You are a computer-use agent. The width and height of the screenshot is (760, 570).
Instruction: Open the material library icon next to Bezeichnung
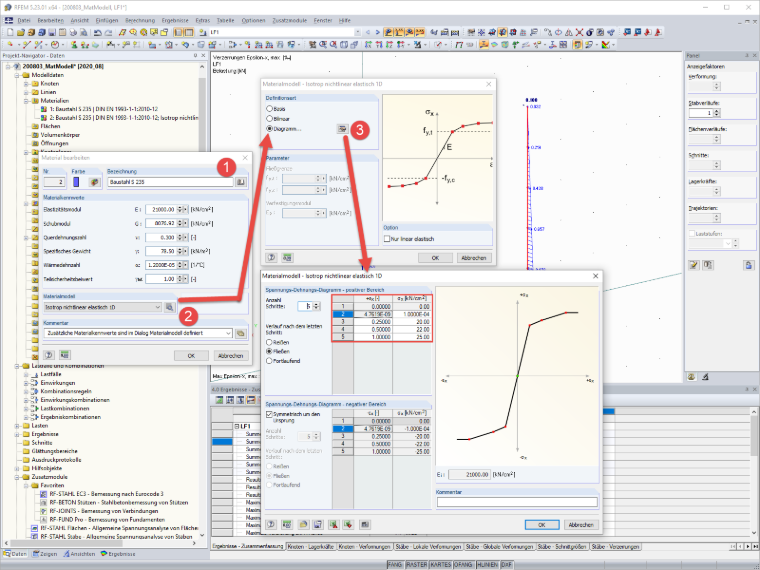pyautogui.click(x=240, y=182)
